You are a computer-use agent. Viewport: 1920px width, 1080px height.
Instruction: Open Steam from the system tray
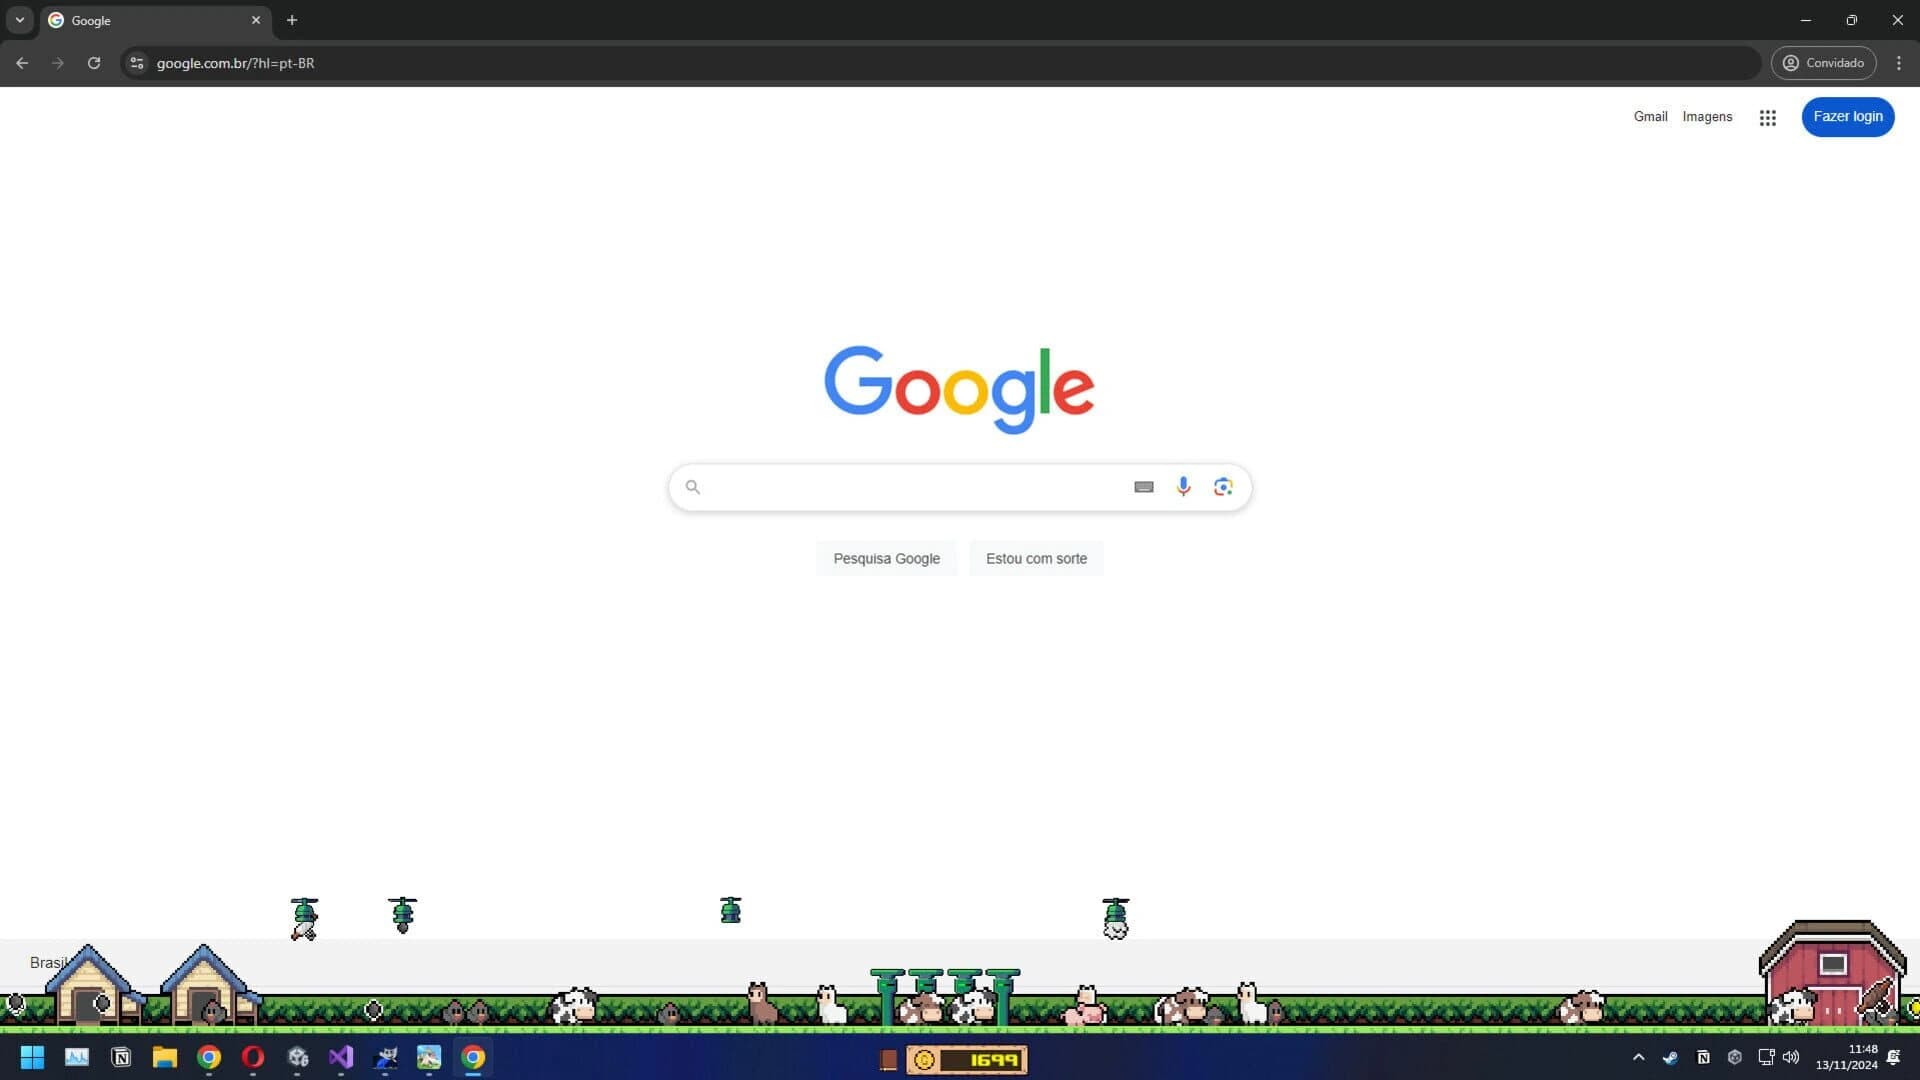pos(1669,1057)
